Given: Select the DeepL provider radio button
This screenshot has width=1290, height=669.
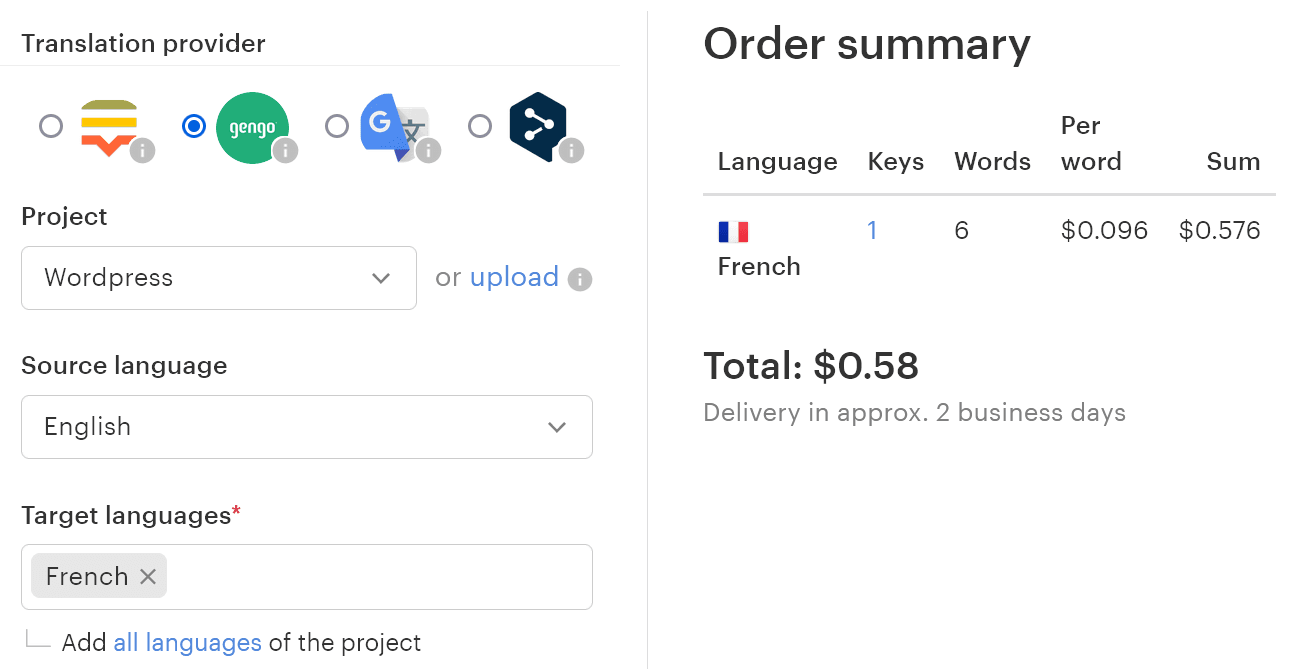Looking at the screenshot, I should (480, 126).
